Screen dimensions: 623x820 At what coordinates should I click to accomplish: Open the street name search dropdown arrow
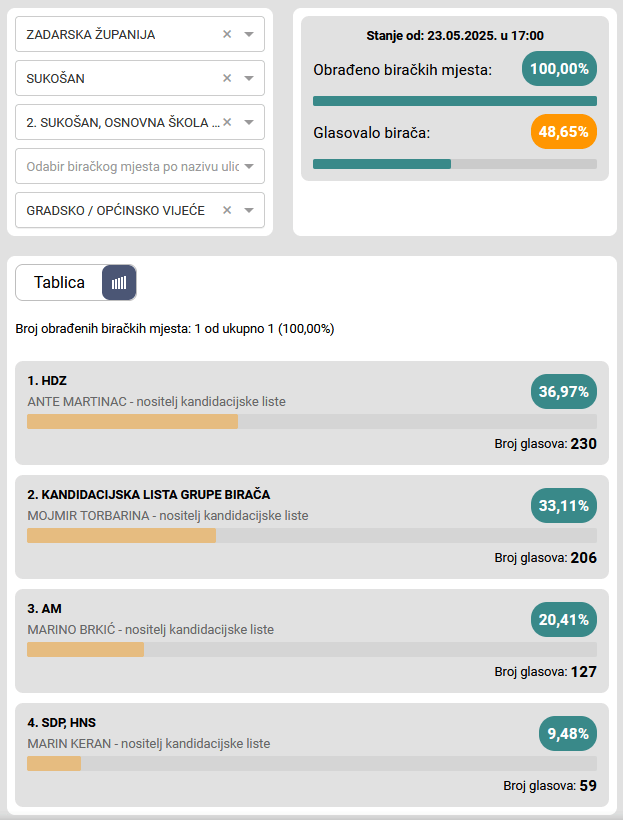[249, 166]
